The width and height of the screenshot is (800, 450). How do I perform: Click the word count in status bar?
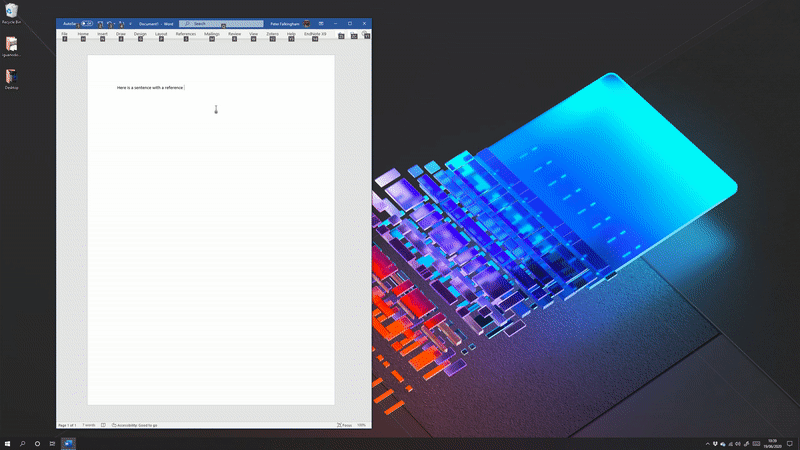click(88, 425)
